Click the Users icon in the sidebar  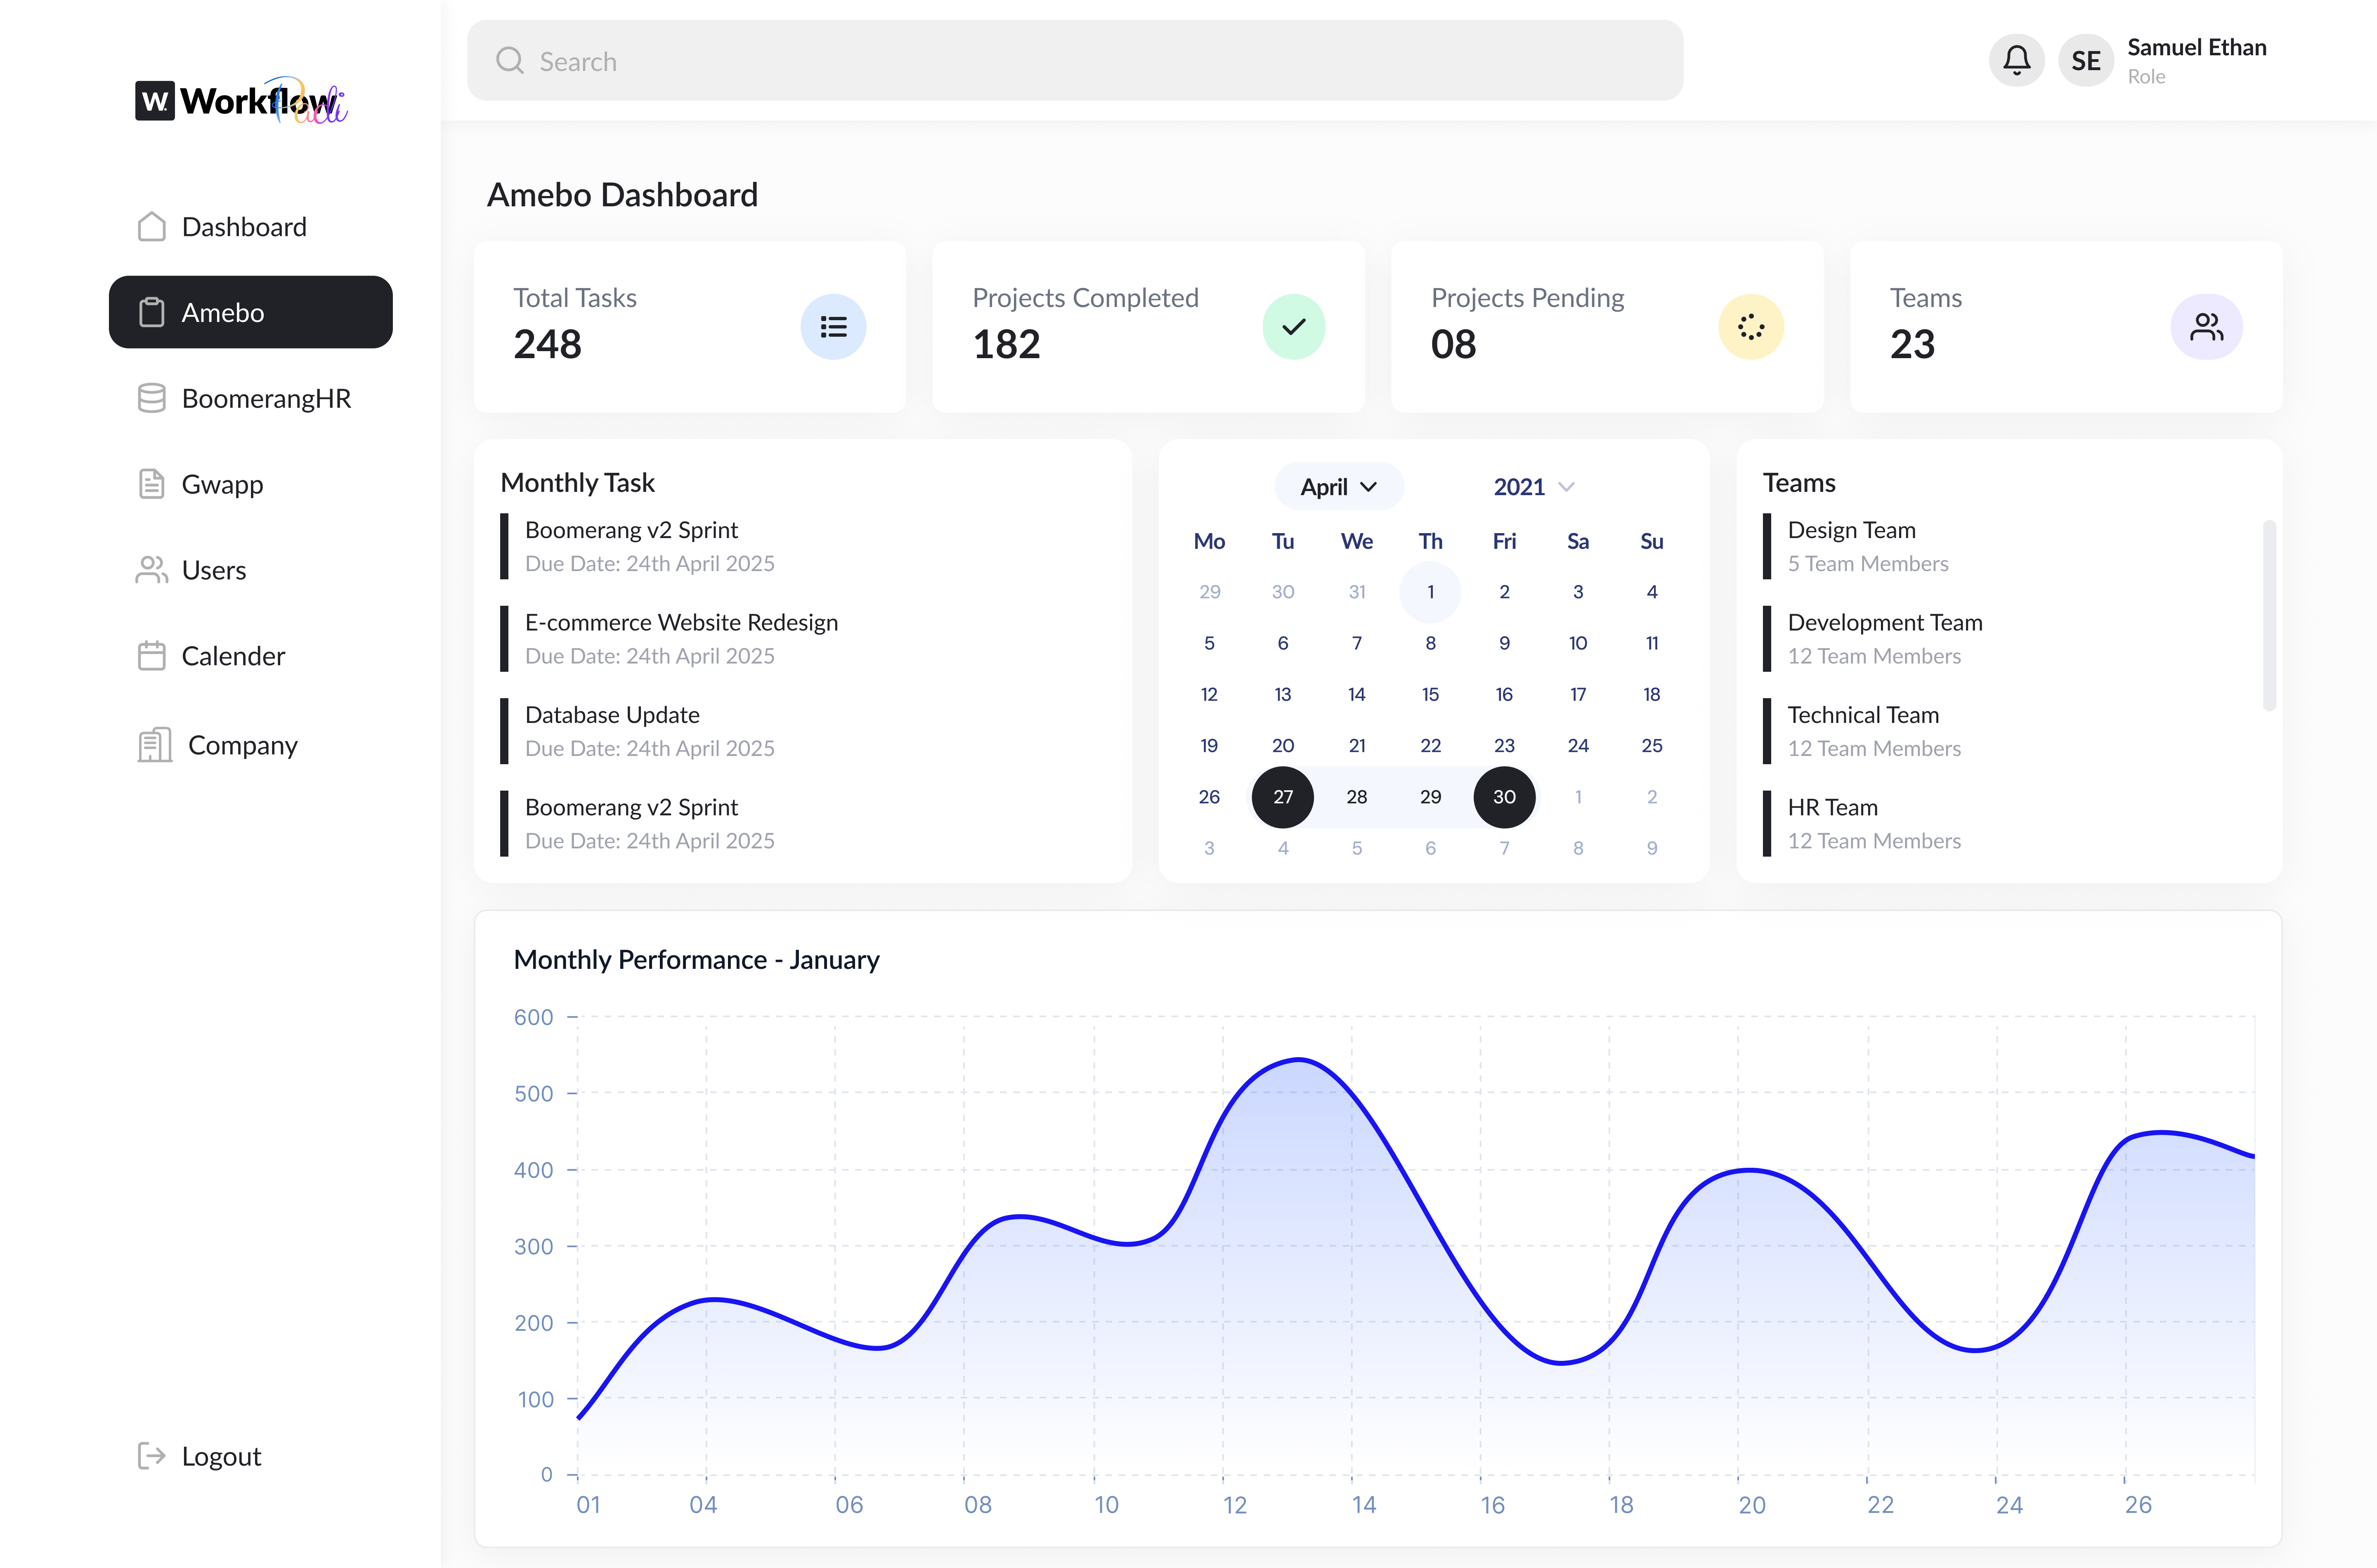[x=152, y=569]
